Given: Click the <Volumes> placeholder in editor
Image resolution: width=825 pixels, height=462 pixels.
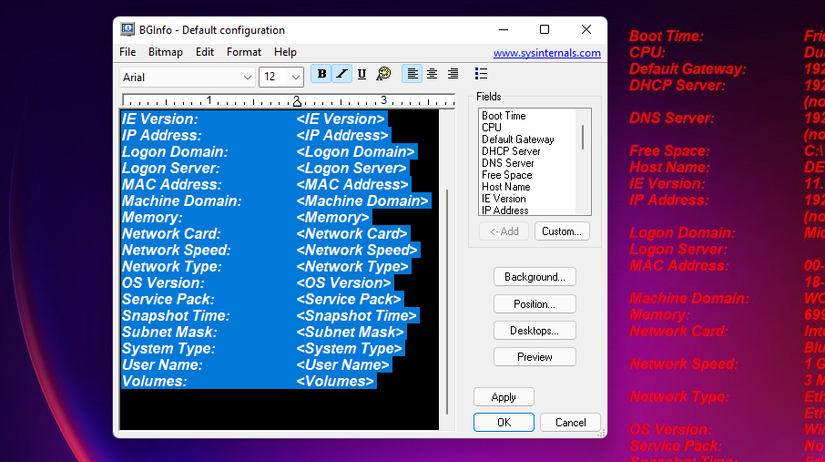Looking at the screenshot, I should tap(335, 381).
